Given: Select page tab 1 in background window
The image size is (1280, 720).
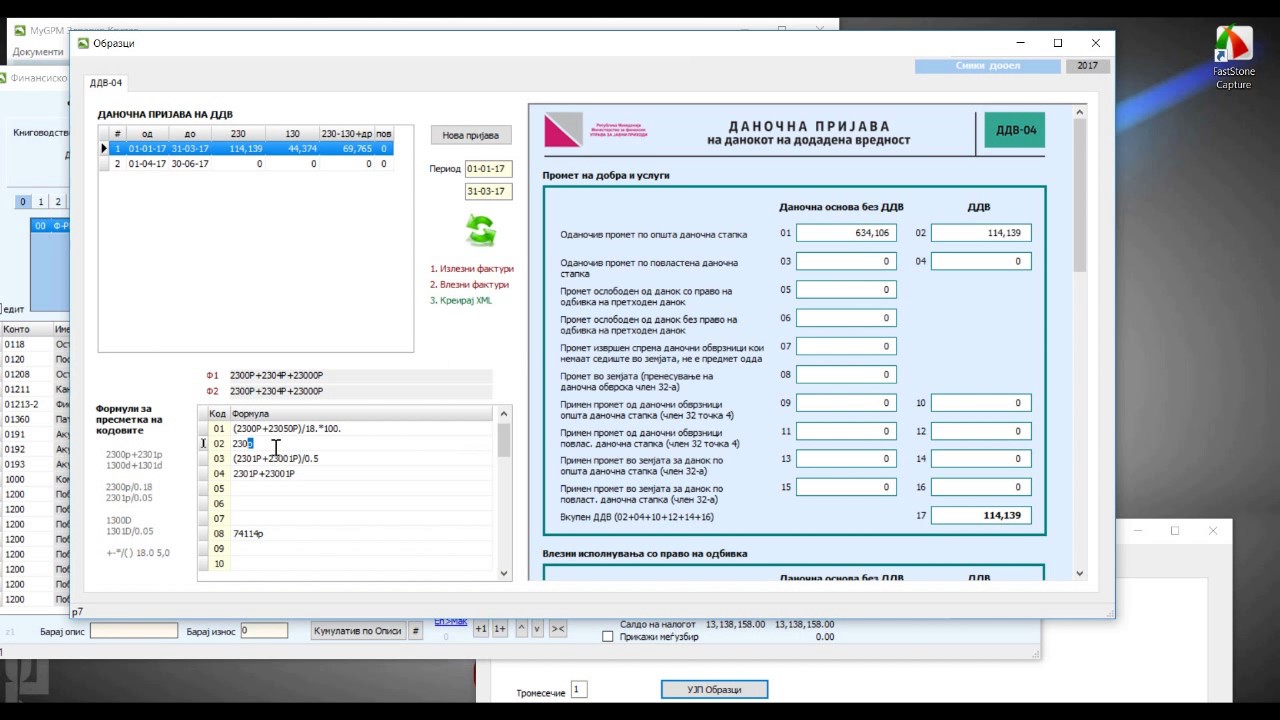Looking at the screenshot, I should click(41, 202).
